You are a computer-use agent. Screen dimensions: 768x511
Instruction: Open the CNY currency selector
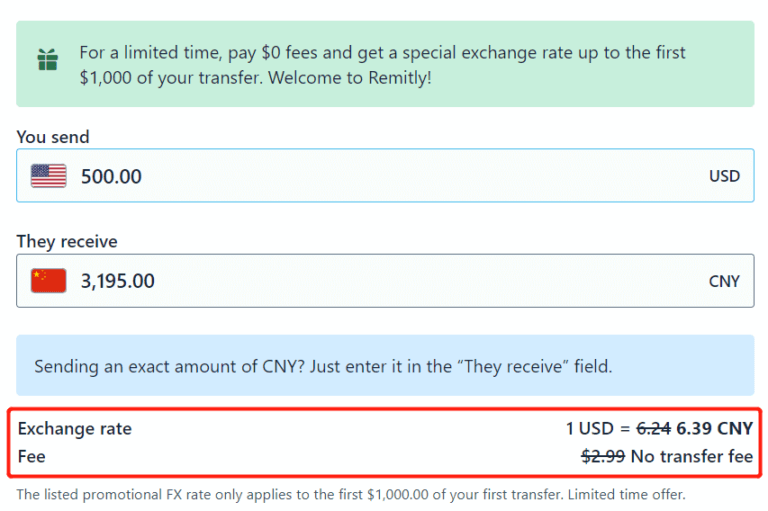tap(724, 281)
